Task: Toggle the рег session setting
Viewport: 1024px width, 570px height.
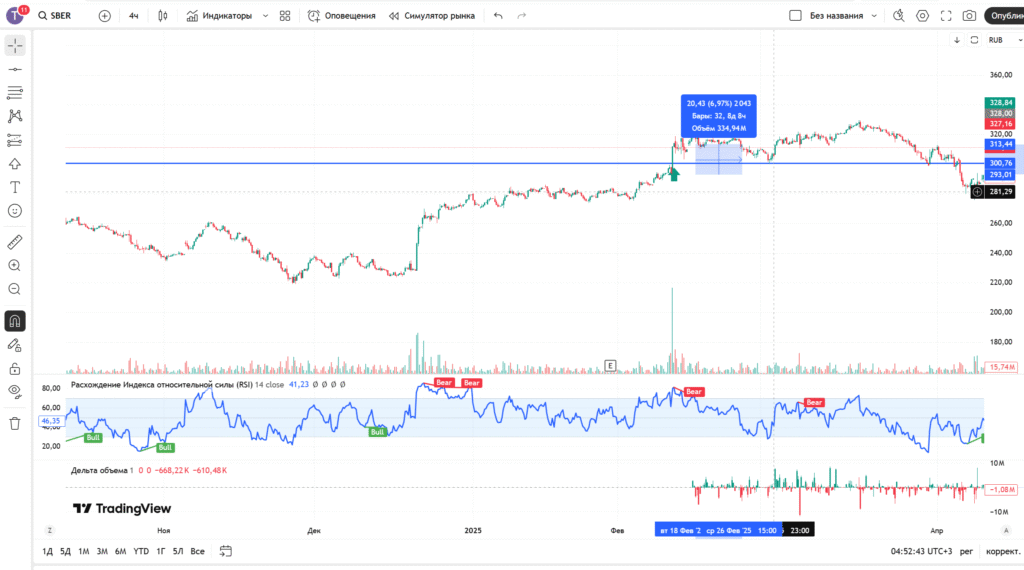Action: [x=967, y=551]
